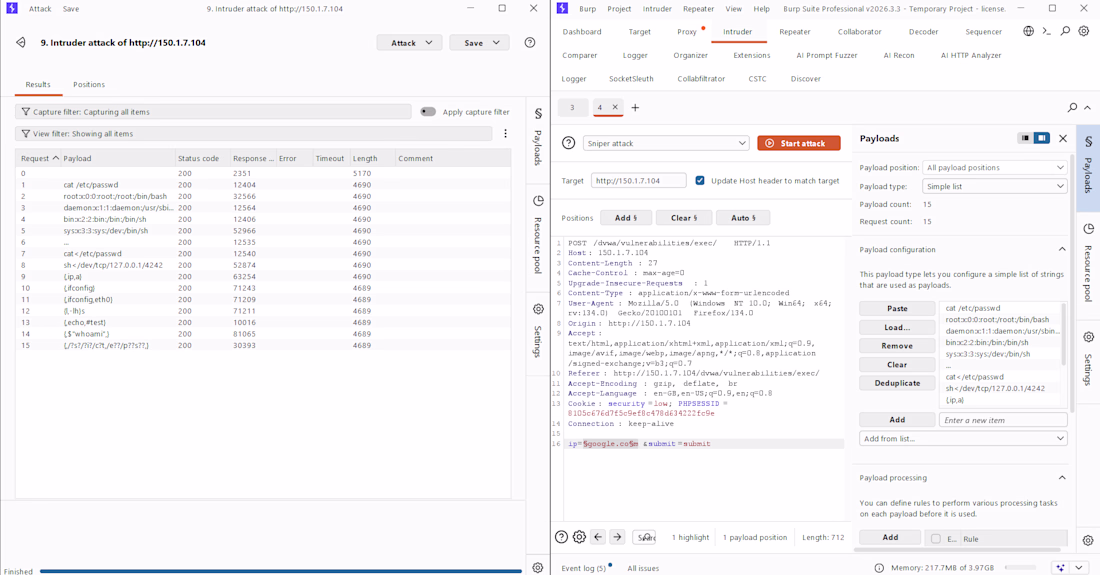The image size is (1100, 575).
Task: Switch Payloads panel to right-docked layout icon
Action: click(x=1042, y=138)
